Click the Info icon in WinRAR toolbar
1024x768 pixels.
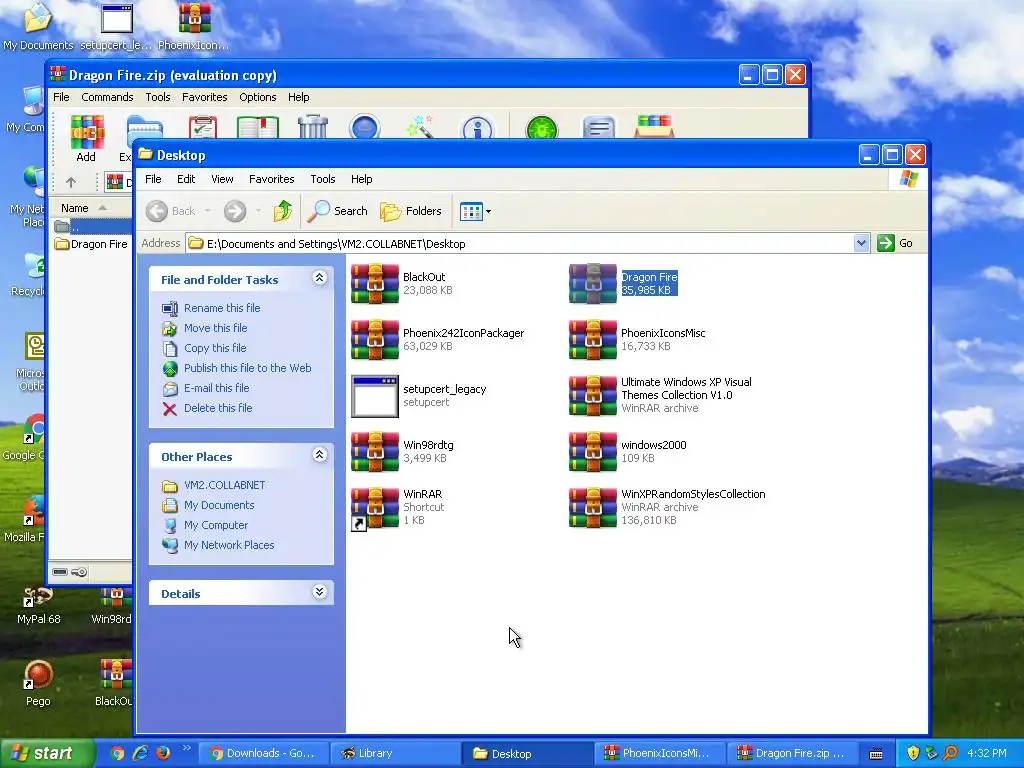click(477, 127)
